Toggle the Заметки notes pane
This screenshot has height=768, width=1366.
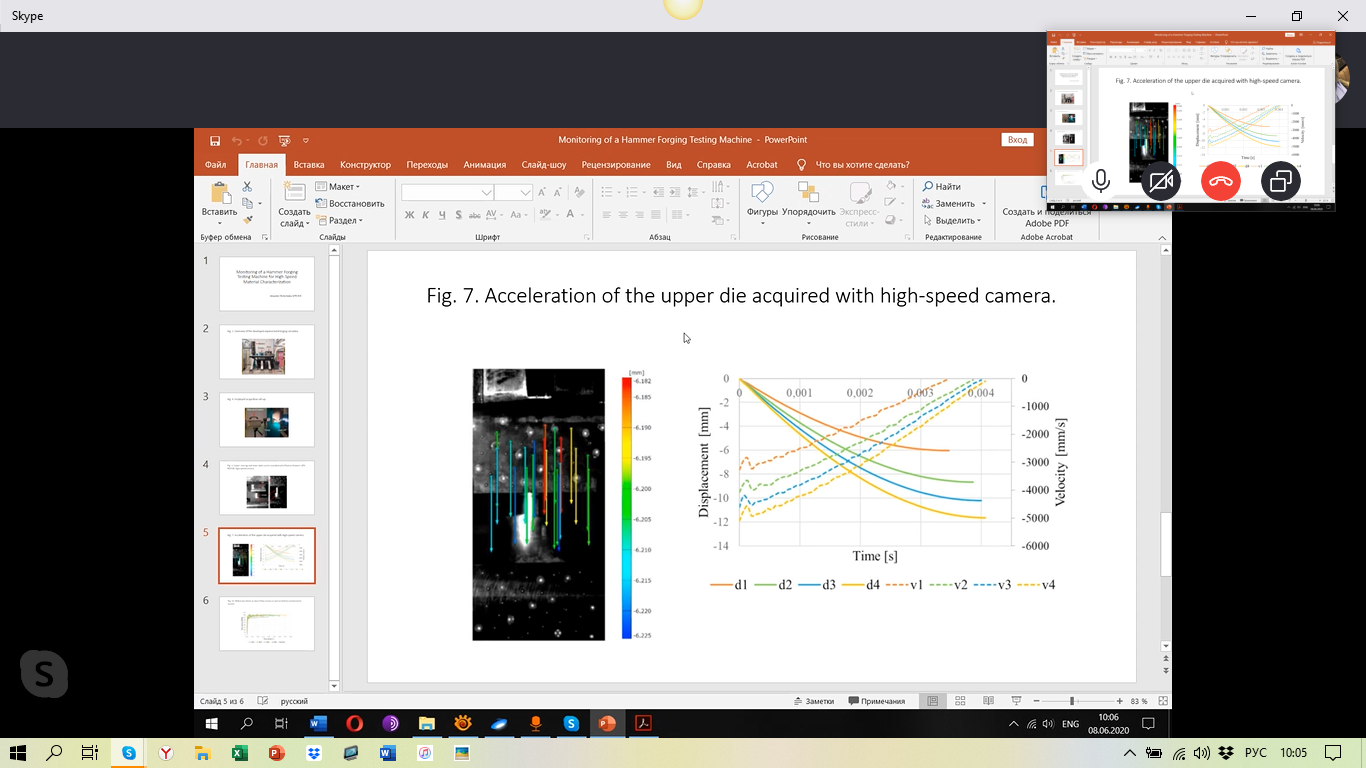813,701
